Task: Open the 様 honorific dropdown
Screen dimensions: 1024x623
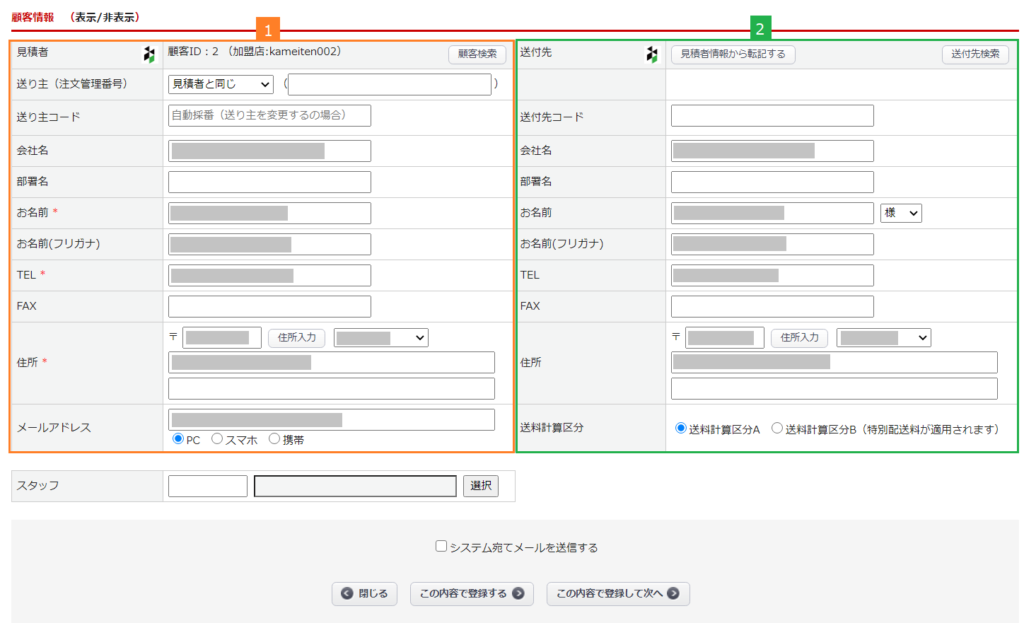Action: [x=900, y=213]
